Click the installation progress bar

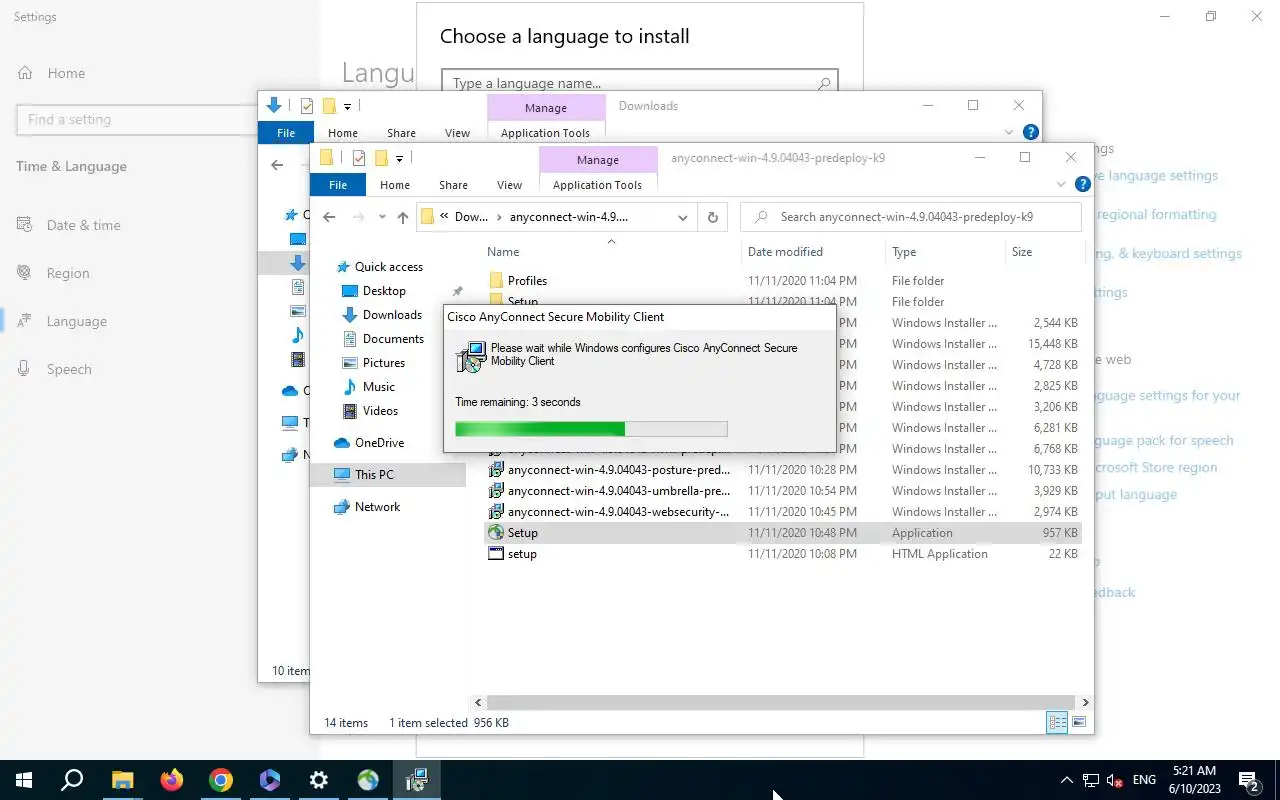click(x=591, y=429)
